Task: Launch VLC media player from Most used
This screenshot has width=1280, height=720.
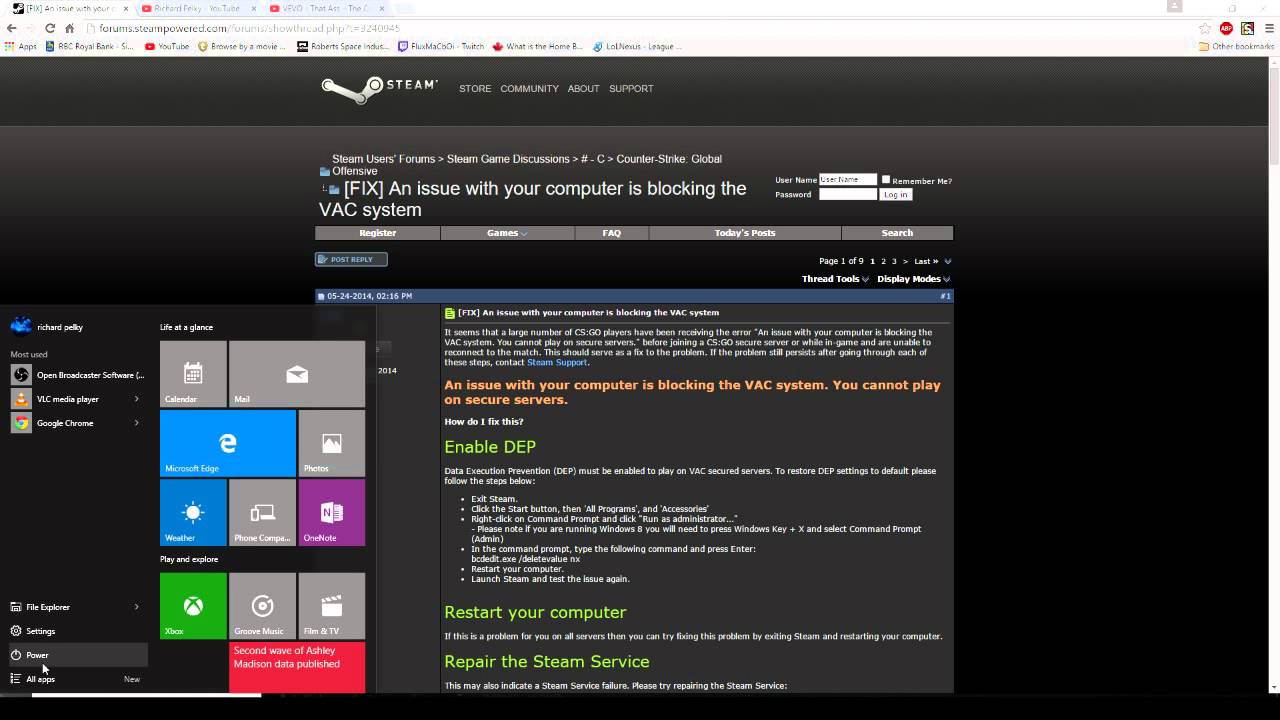Action: click(68, 399)
